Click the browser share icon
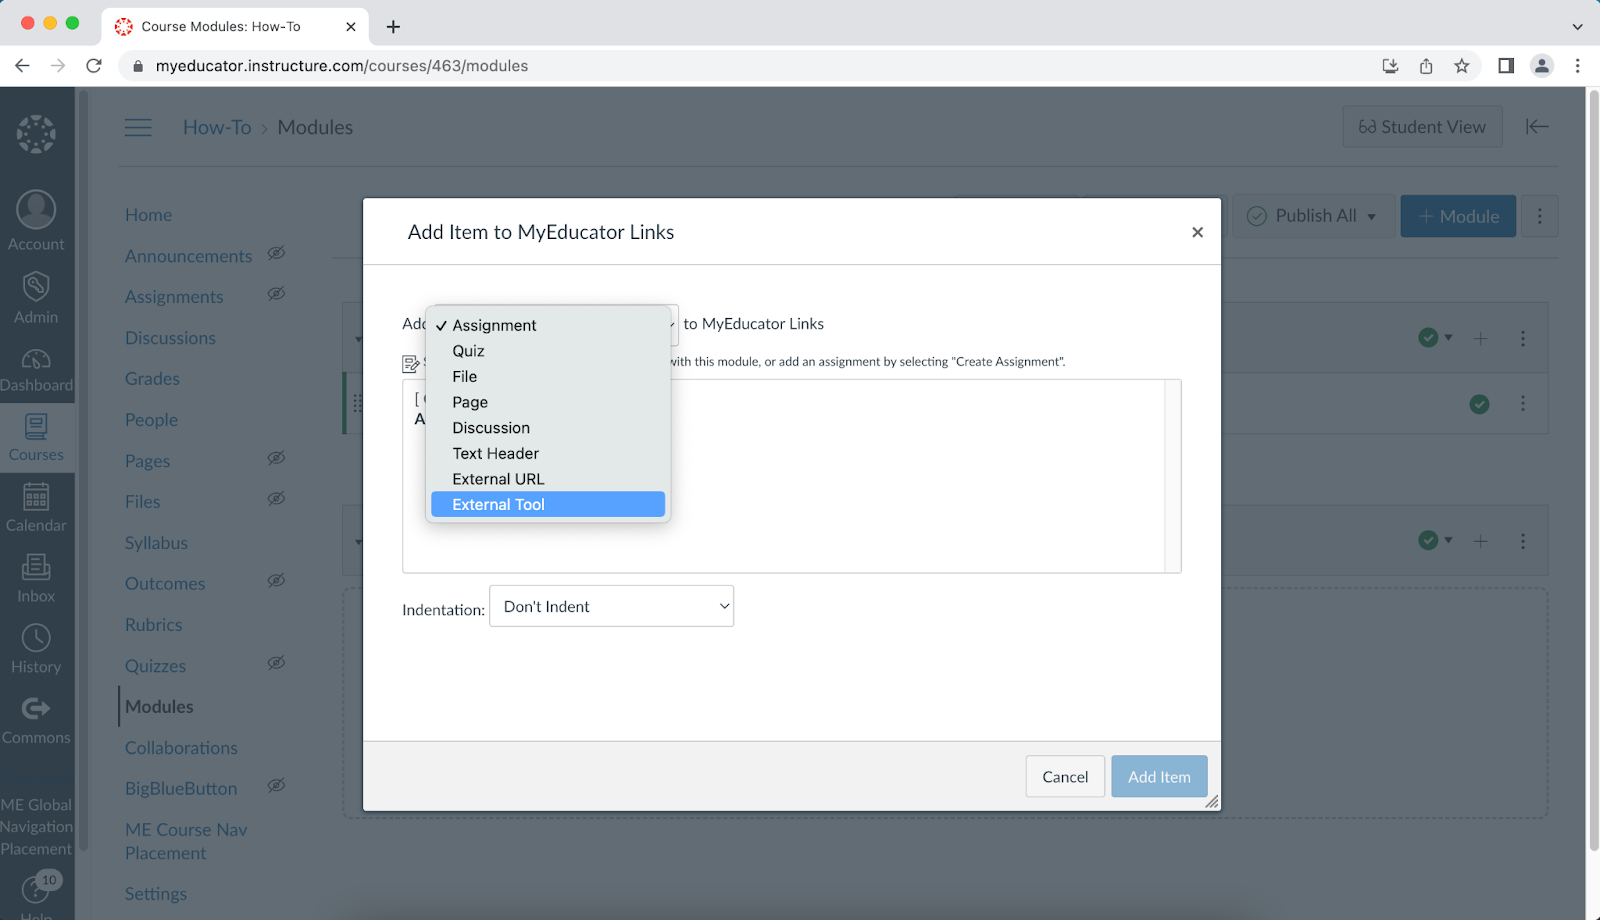The width and height of the screenshot is (1600, 920). pyautogui.click(x=1426, y=66)
